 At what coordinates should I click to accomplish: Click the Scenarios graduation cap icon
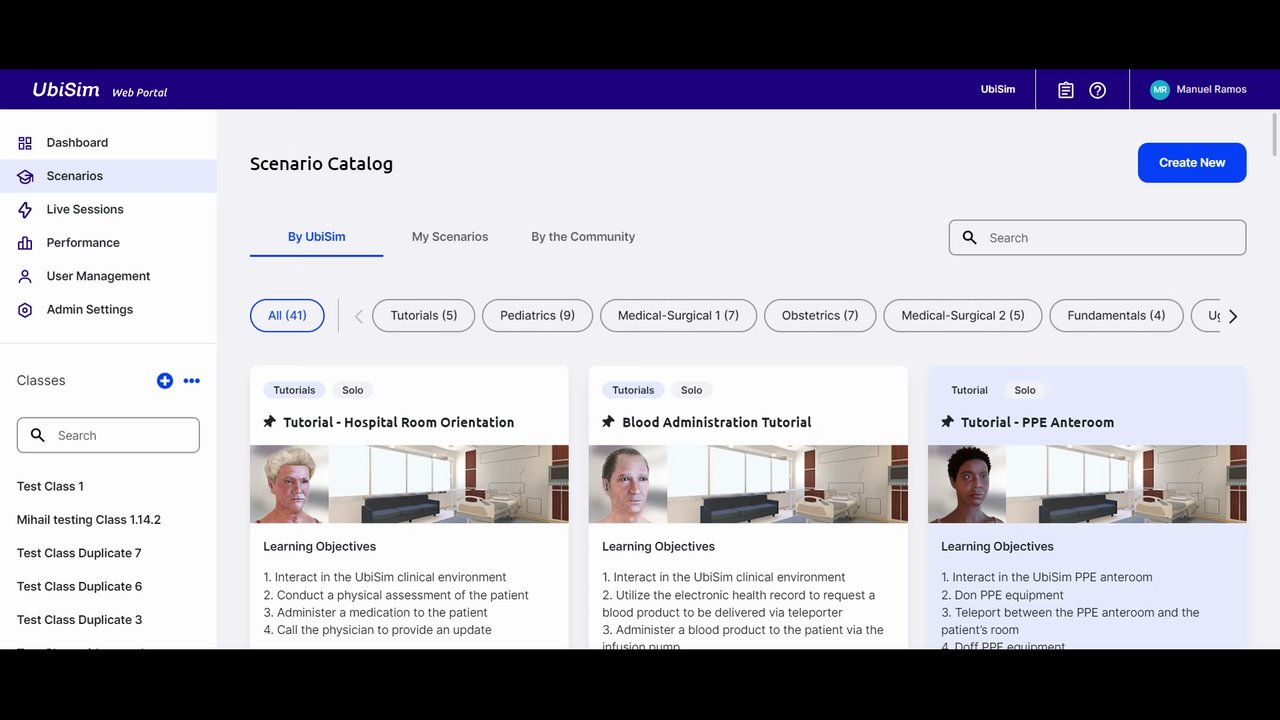point(25,176)
